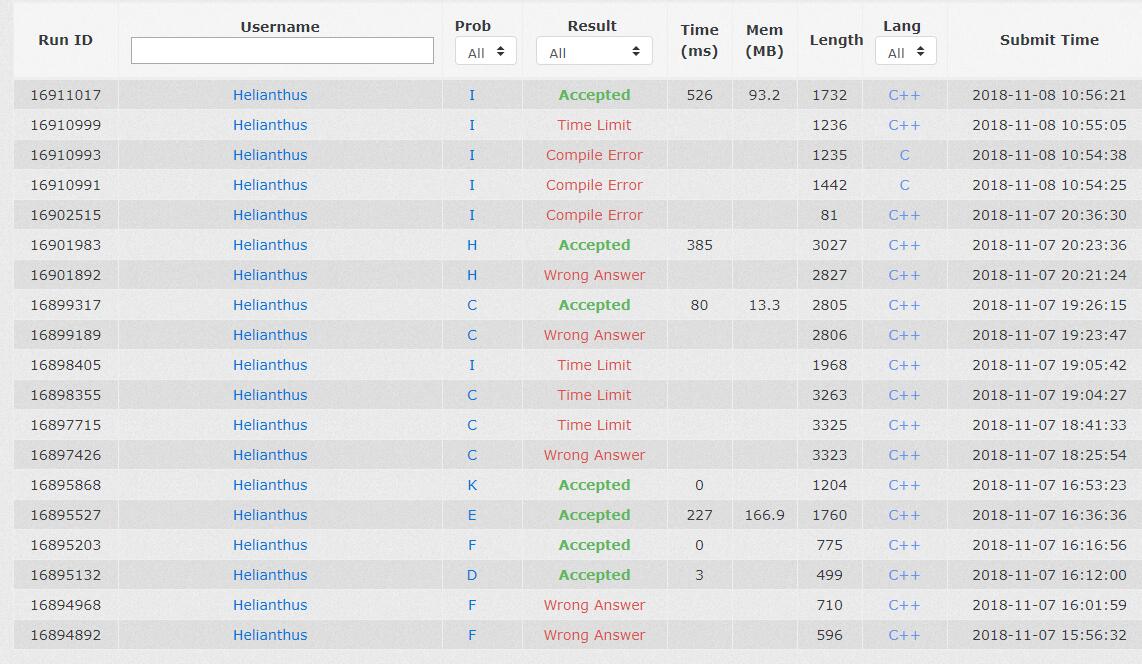Click C++ source link for run 16894968
Viewport: 1142px width, 664px height.
pyautogui.click(x=904, y=605)
